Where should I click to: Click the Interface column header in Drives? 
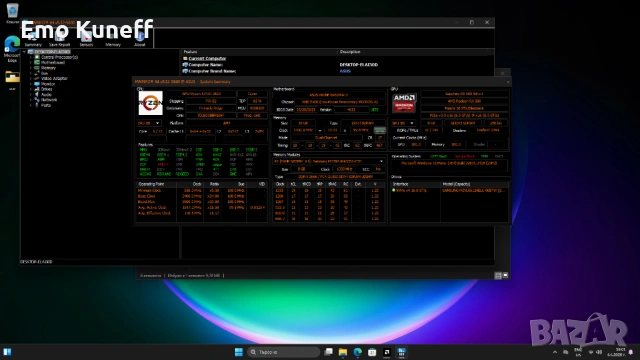click(x=416, y=184)
